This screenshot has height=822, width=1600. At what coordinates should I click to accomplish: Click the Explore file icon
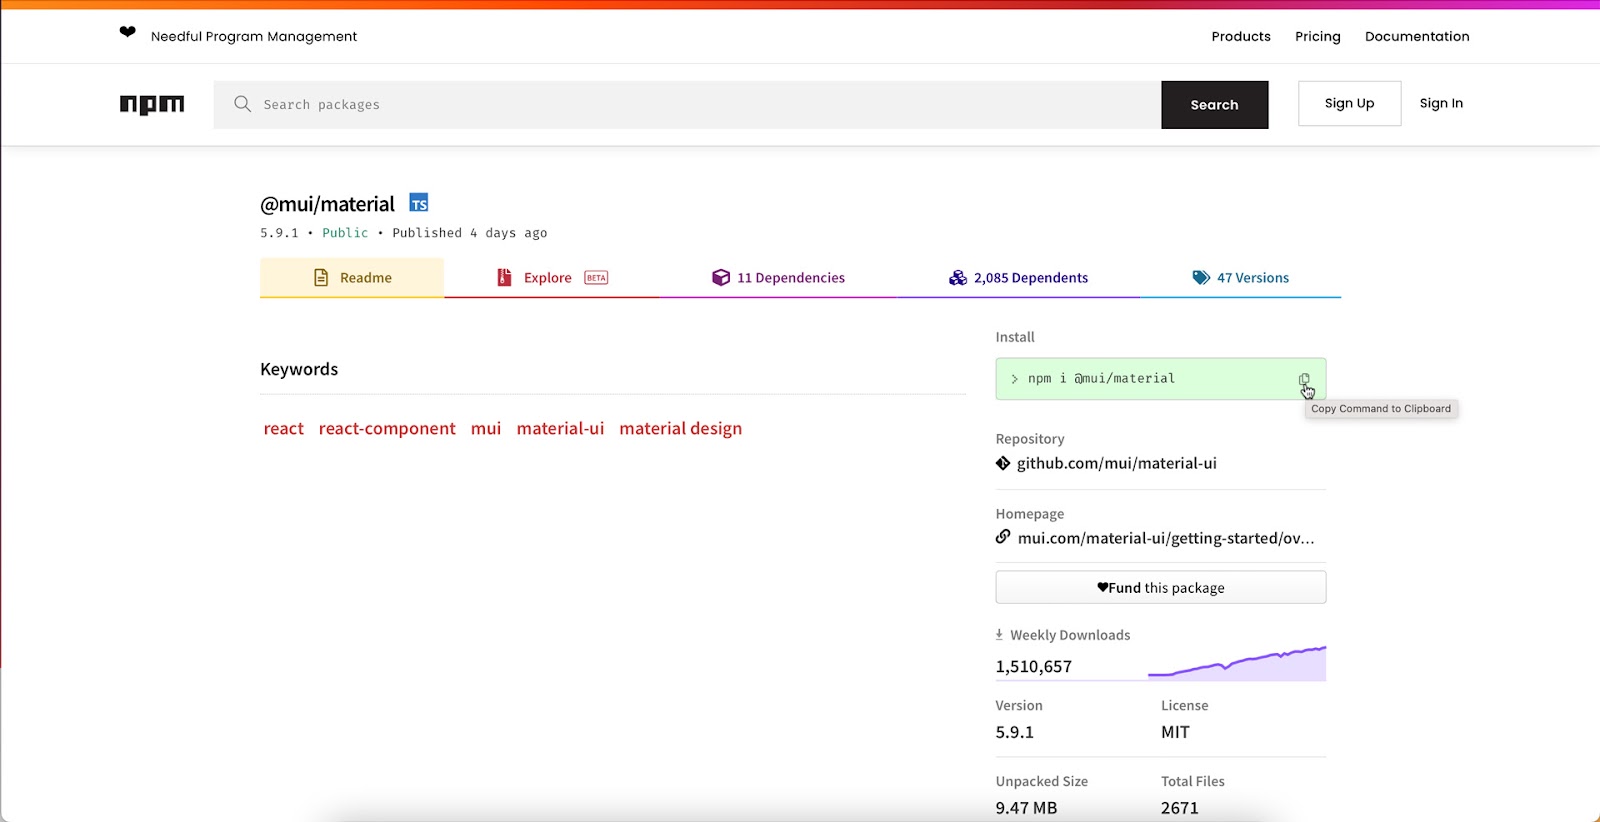tap(505, 278)
